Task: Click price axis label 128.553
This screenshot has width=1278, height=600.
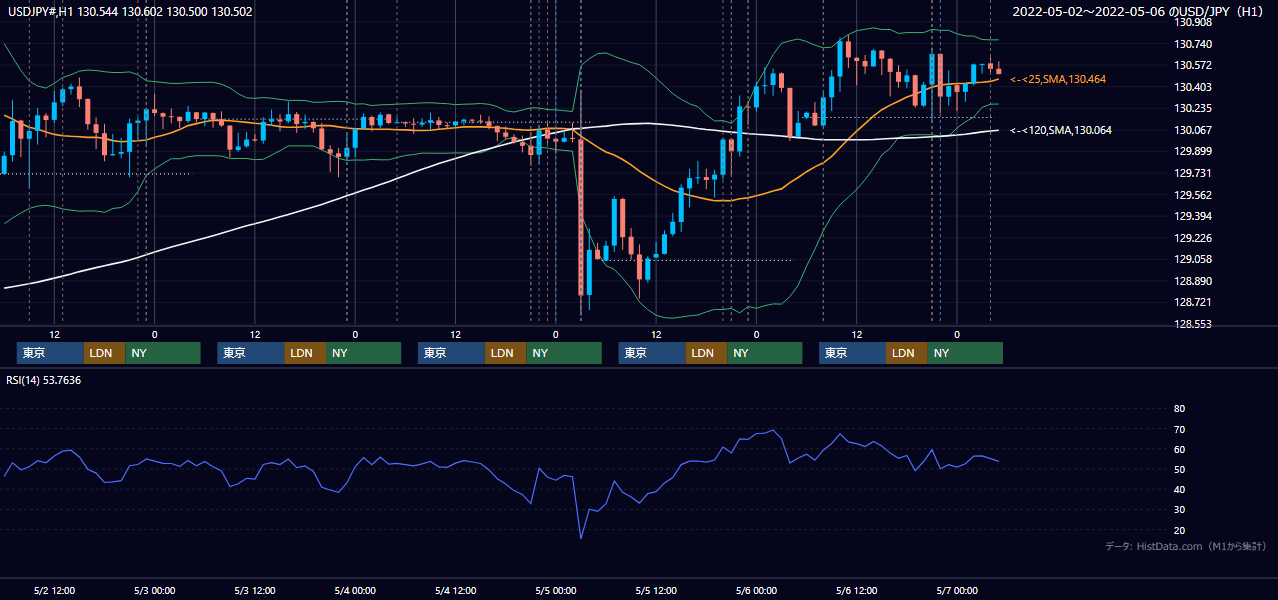Action: pyautogui.click(x=1193, y=325)
